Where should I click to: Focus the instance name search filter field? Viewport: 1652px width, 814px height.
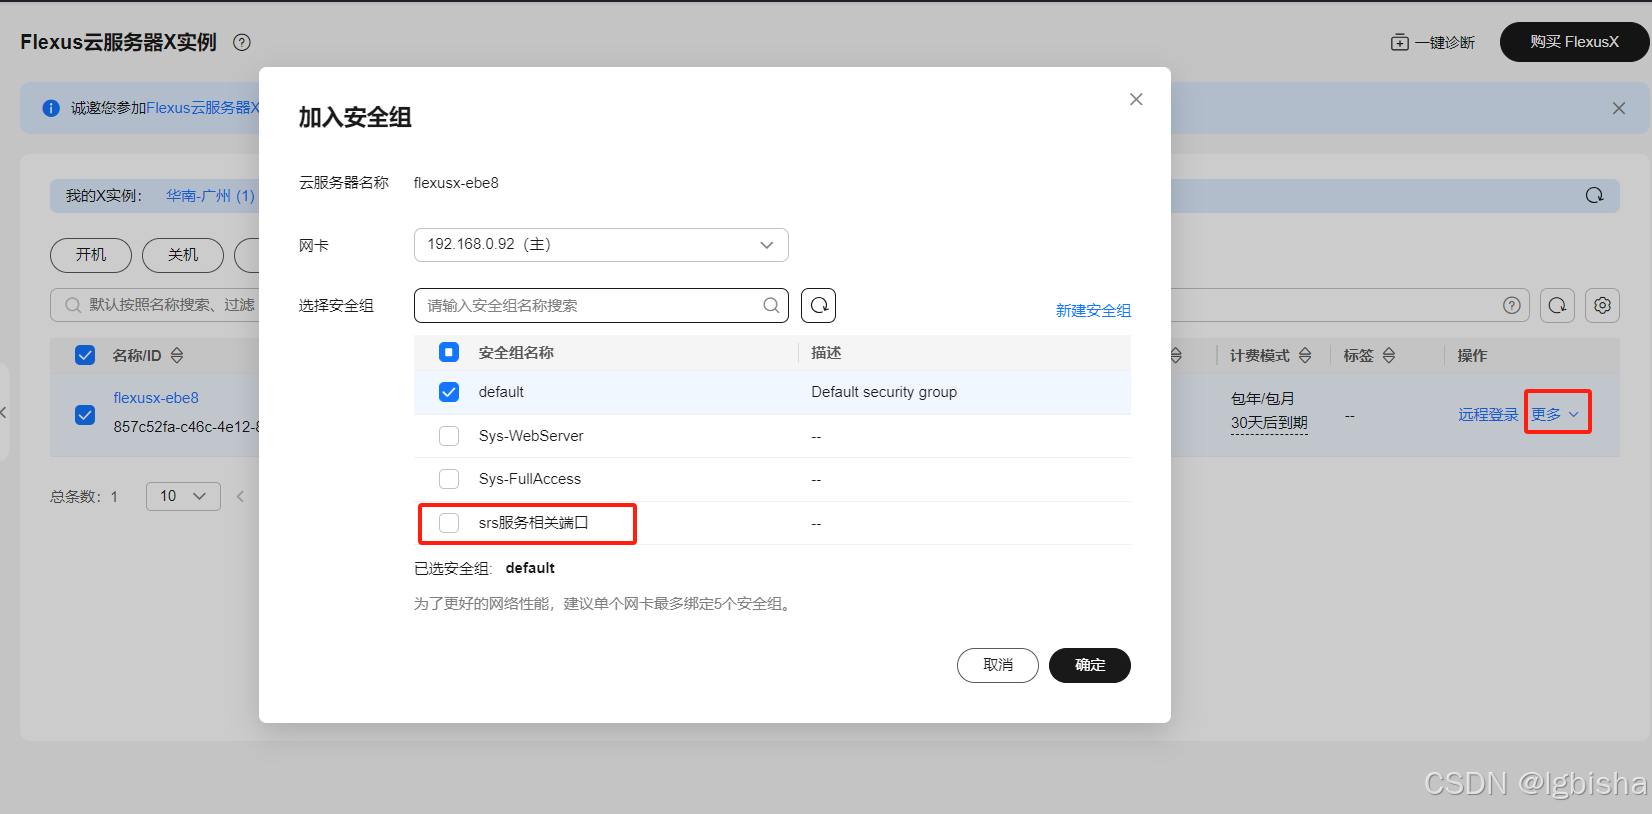[x=170, y=305]
